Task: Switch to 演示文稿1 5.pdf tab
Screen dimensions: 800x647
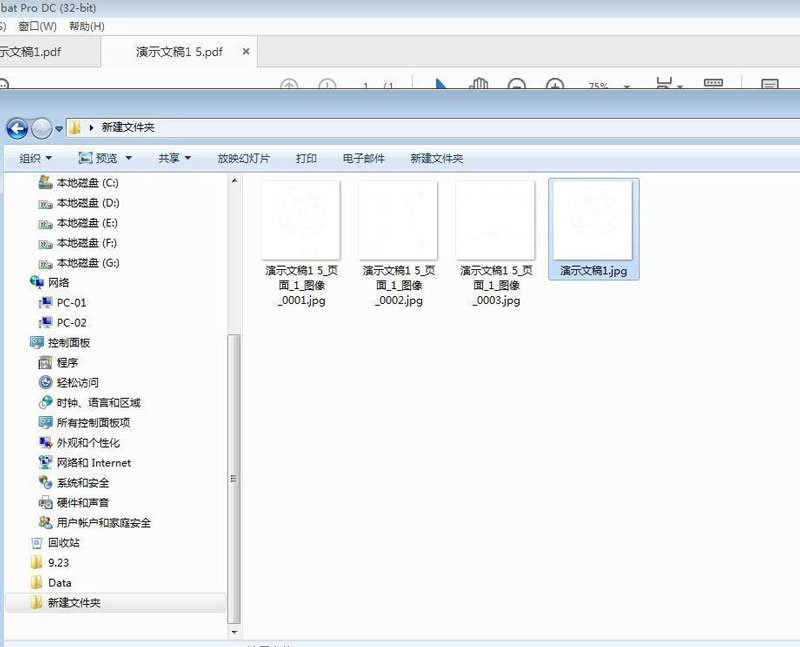Action: [x=179, y=52]
